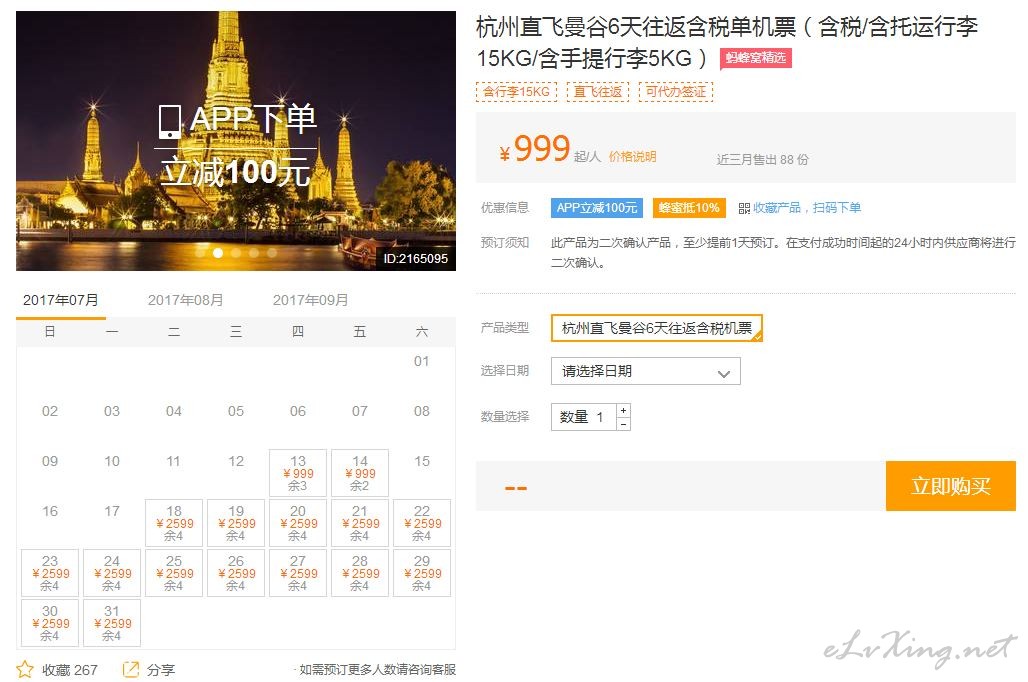Select July 30 on the calendar
The width and height of the screenshot is (1028, 682).
tap(50, 622)
